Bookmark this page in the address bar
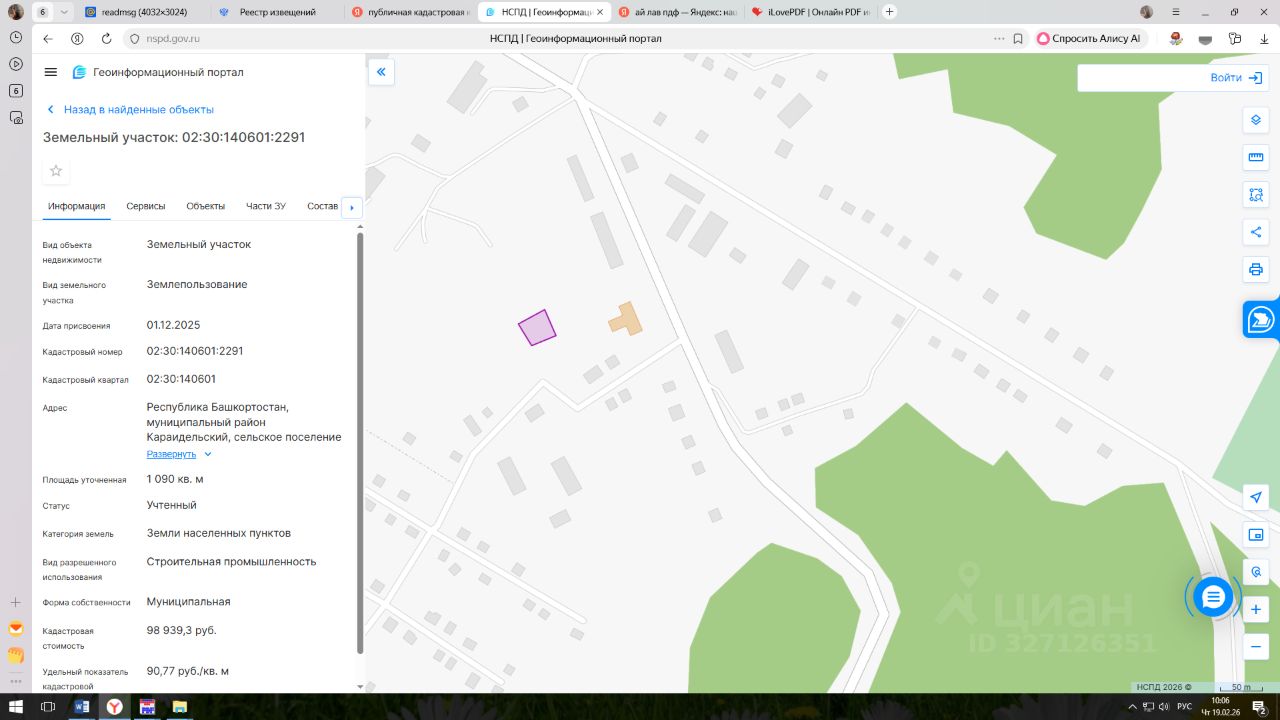This screenshot has height=720, width=1280. pyautogui.click(x=1018, y=39)
